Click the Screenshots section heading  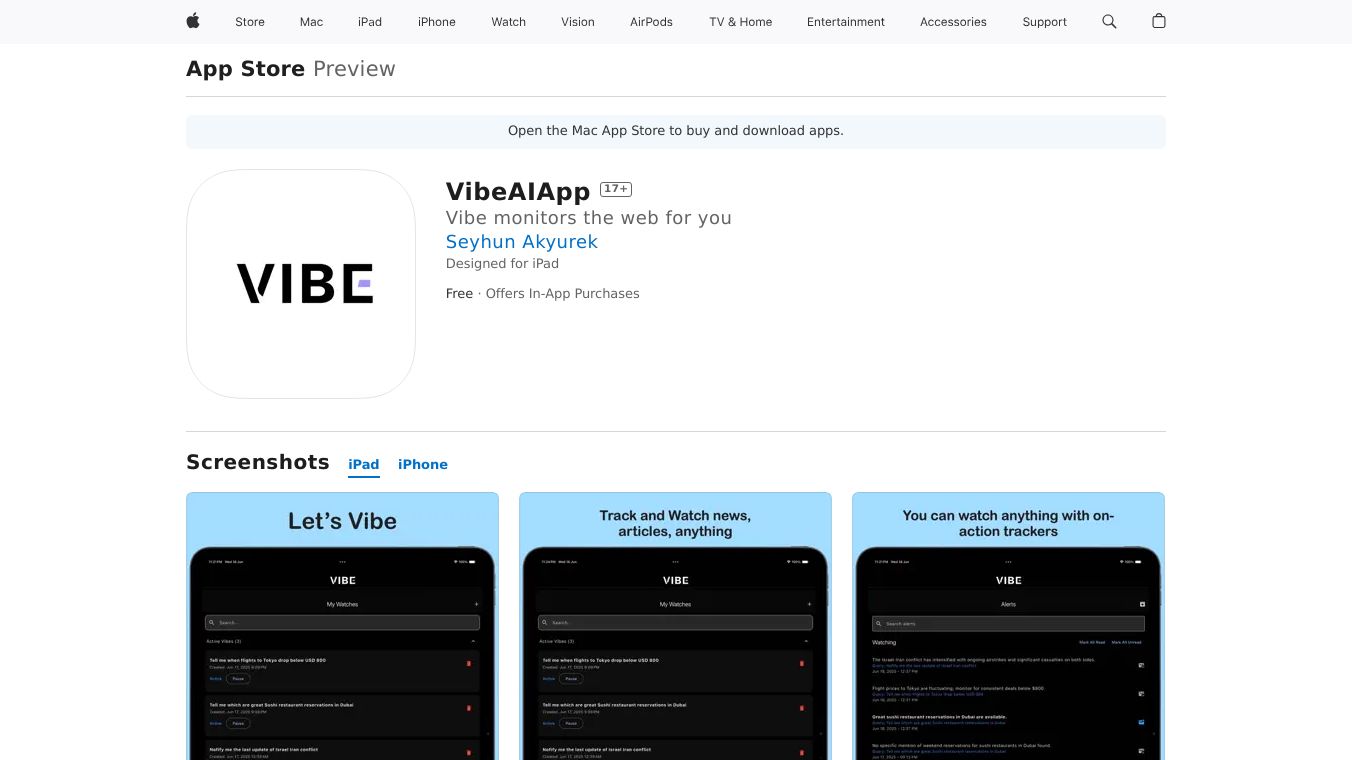(x=258, y=462)
